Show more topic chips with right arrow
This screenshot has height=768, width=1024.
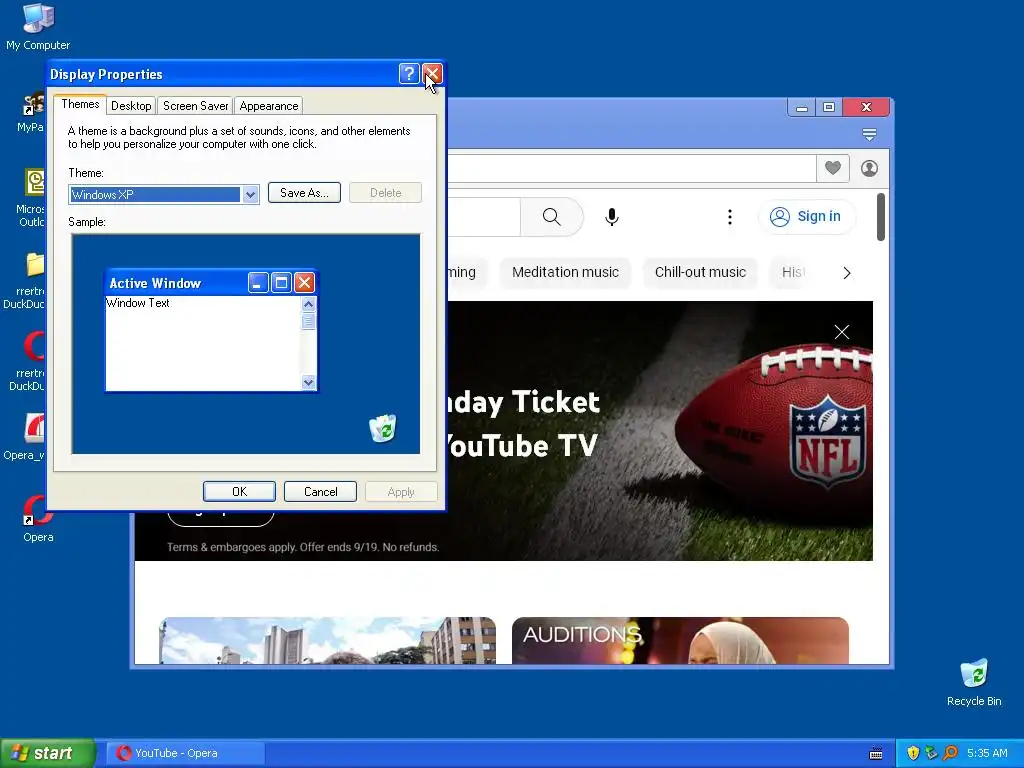pos(847,273)
